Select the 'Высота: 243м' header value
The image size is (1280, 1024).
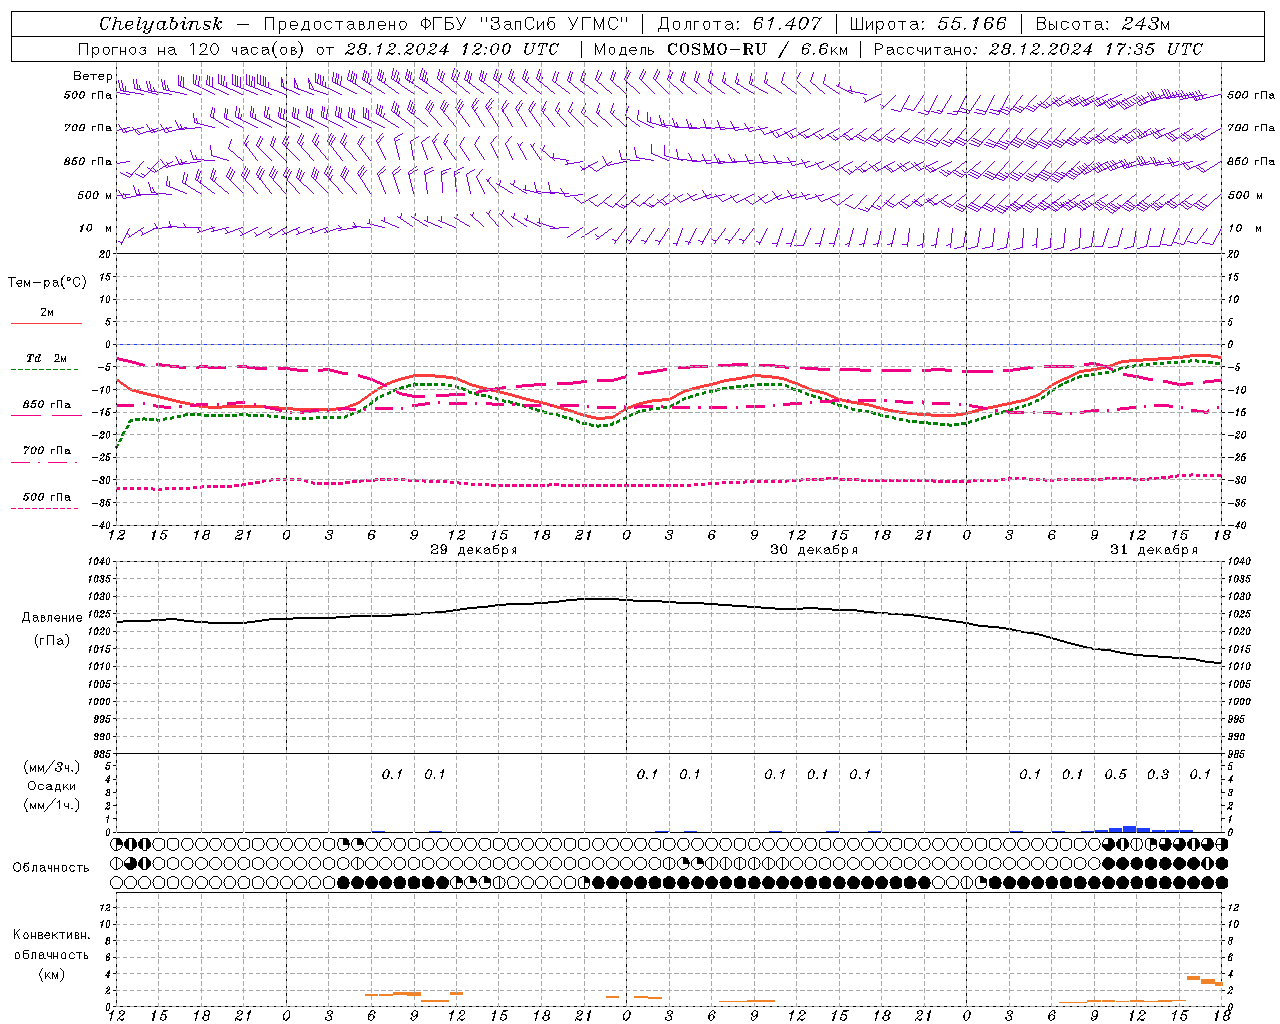1102,24
